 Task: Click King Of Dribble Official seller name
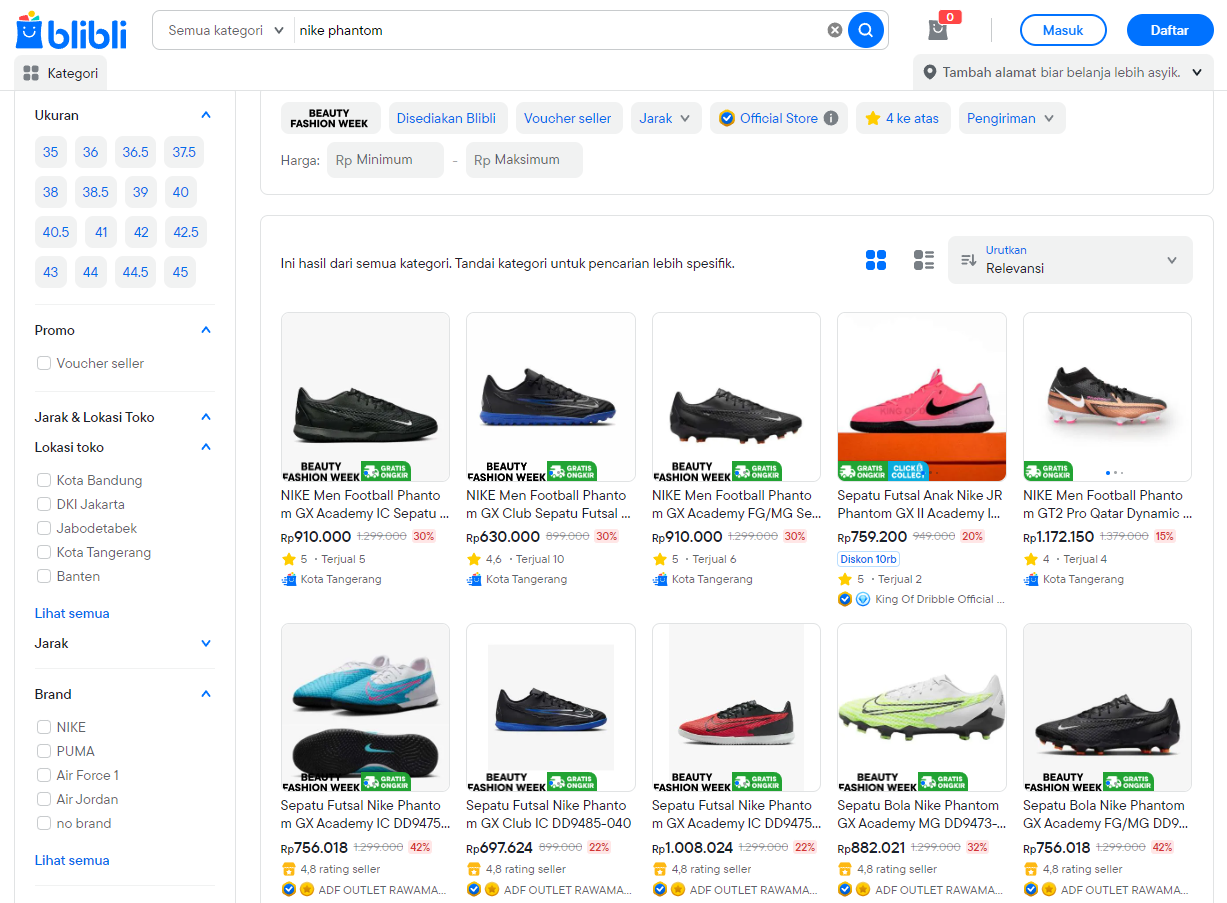click(x=940, y=599)
